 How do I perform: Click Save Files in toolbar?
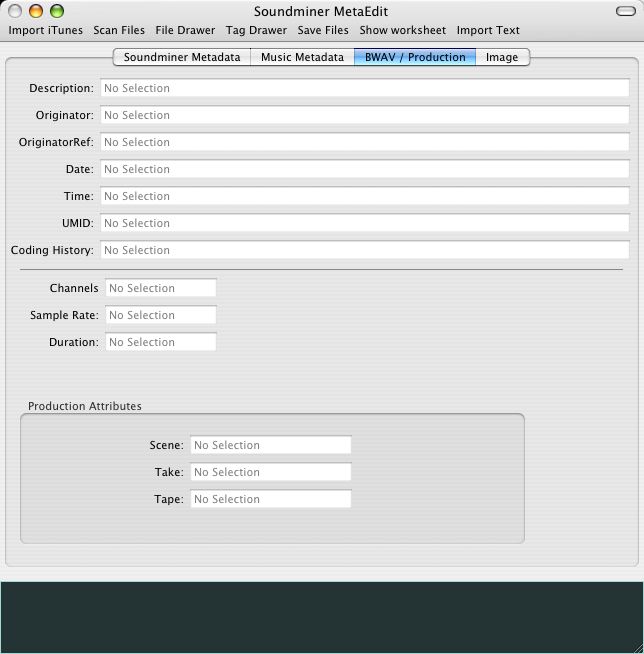point(323,30)
